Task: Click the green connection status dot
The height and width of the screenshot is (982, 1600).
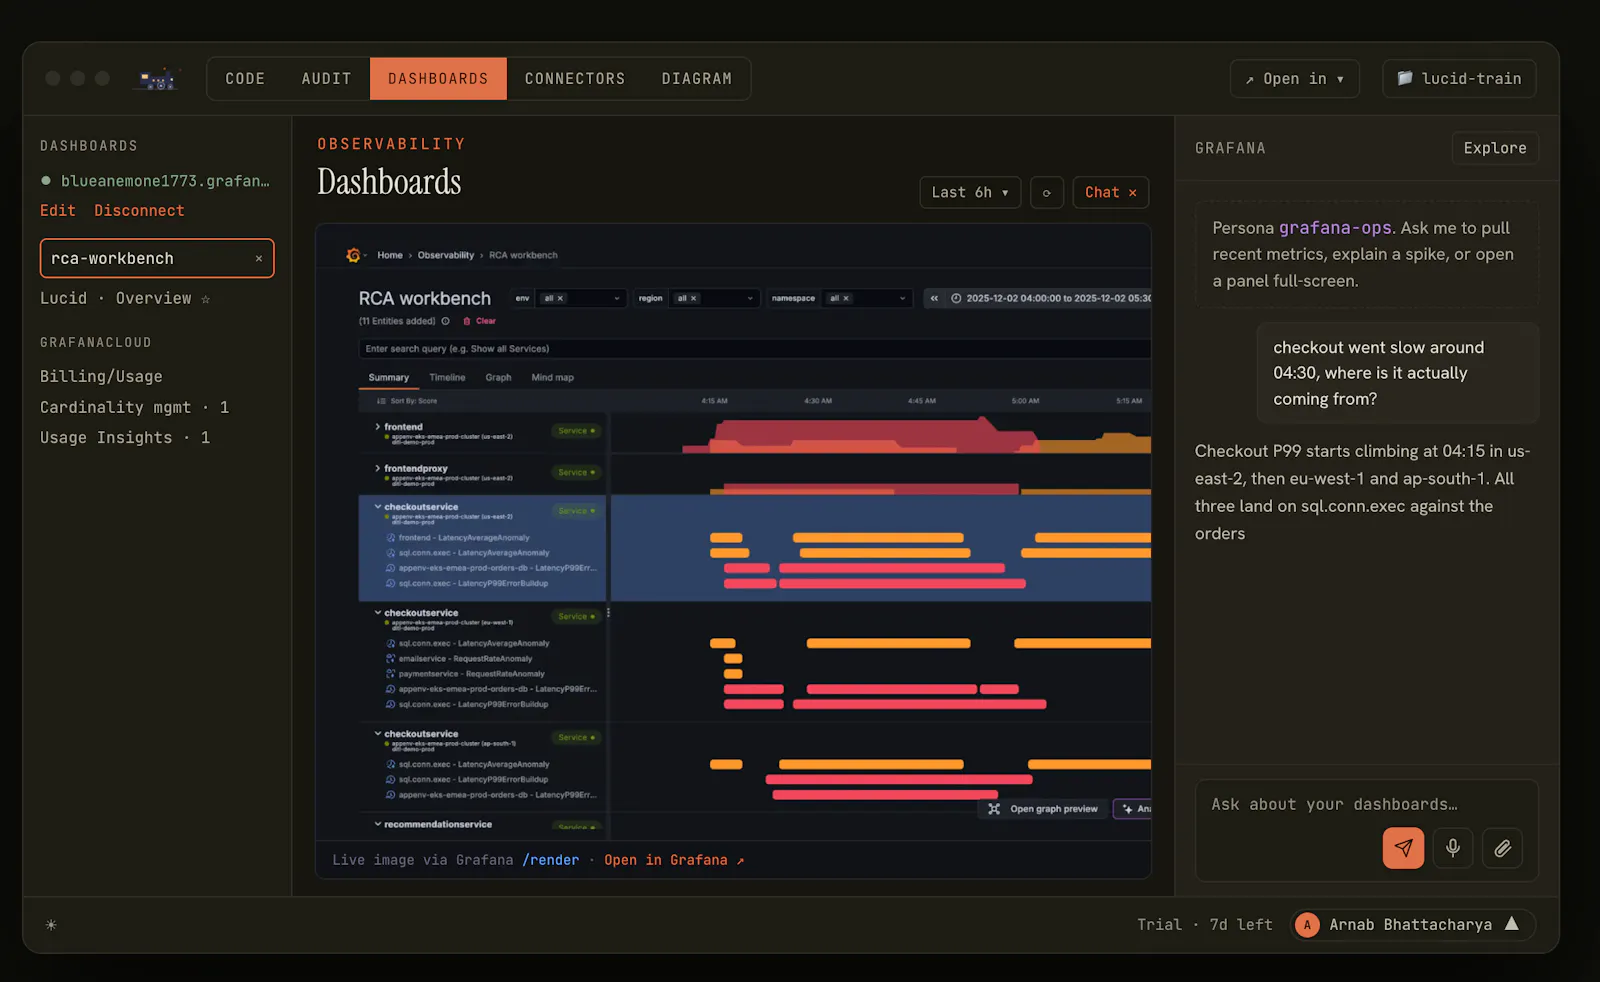Action: coord(46,181)
